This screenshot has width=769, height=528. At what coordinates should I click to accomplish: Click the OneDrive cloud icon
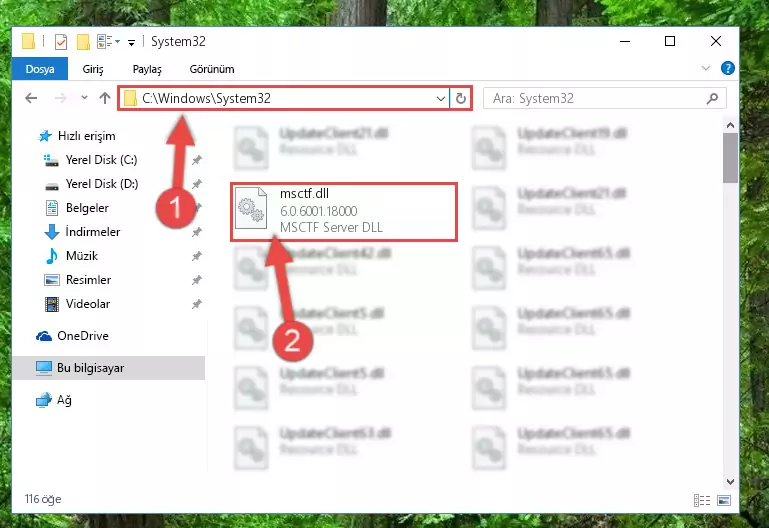pos(44,336)
